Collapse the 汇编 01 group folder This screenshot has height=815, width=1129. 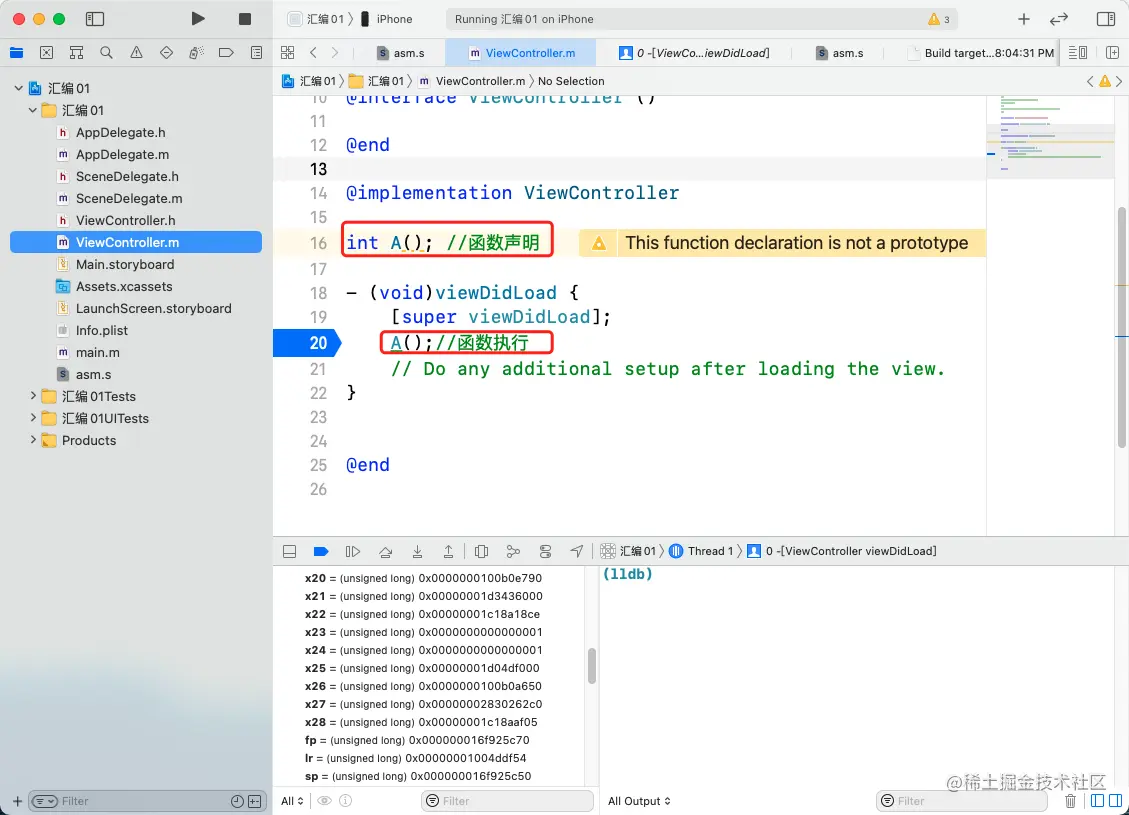(x=32, y=110)
